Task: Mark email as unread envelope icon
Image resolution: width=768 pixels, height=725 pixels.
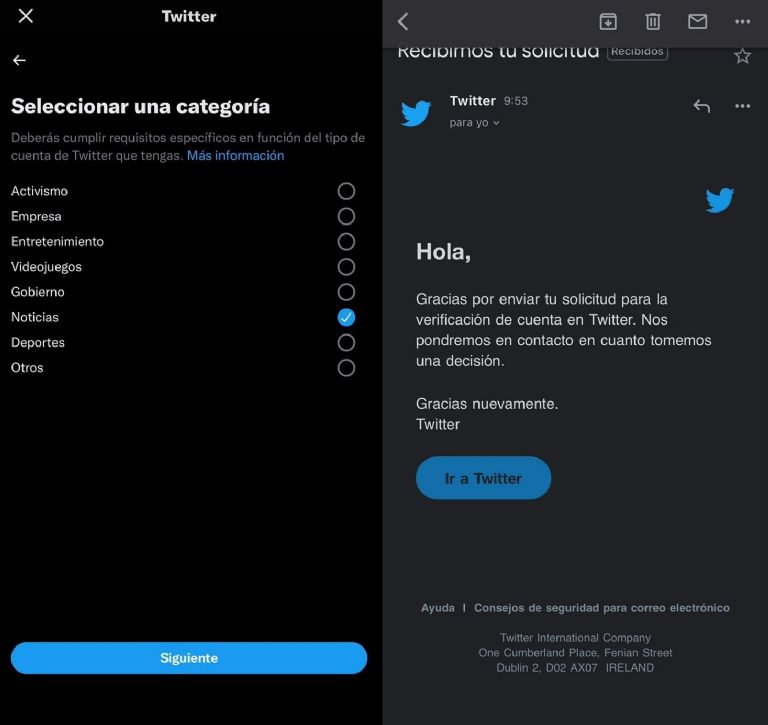Action: pyautogui.click(x=697, y=22)
